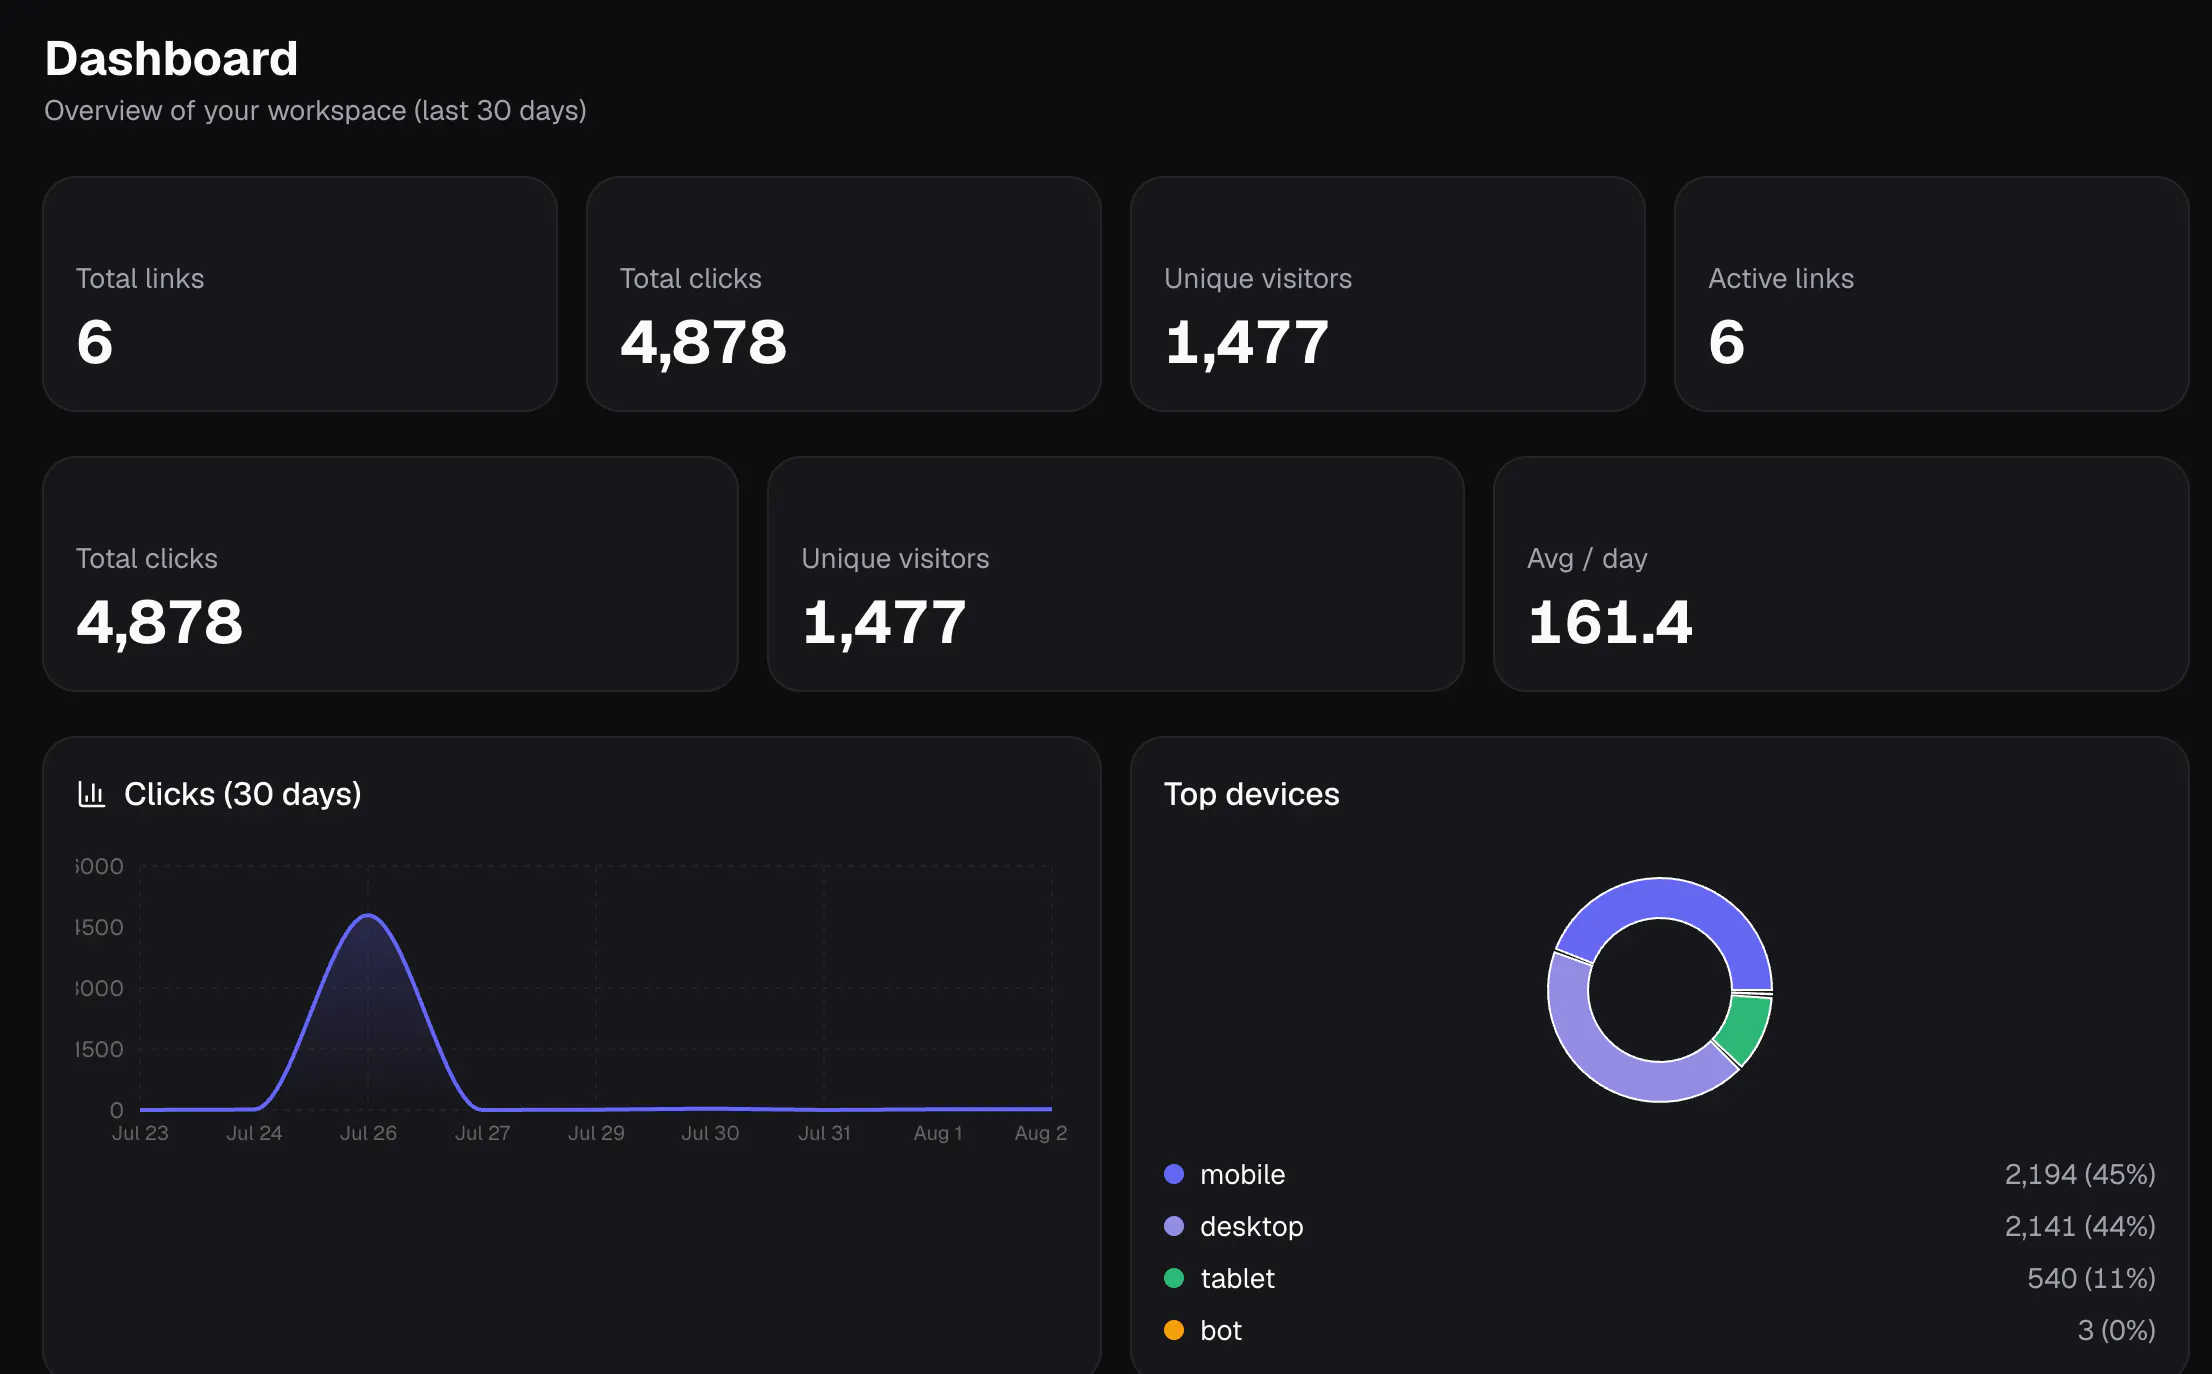Screen dimensions: 2212x1374
Task: Select the Active links card
Action: click(1931, 294)
